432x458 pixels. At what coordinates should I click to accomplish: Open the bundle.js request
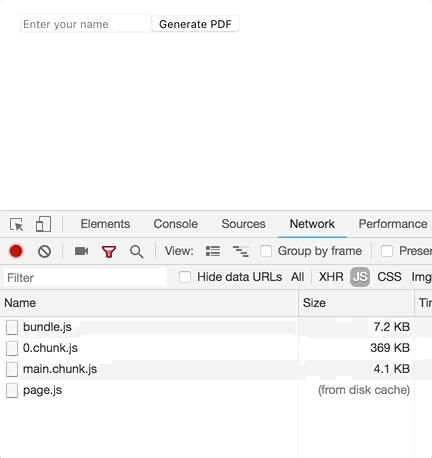(x=47, y=327)
